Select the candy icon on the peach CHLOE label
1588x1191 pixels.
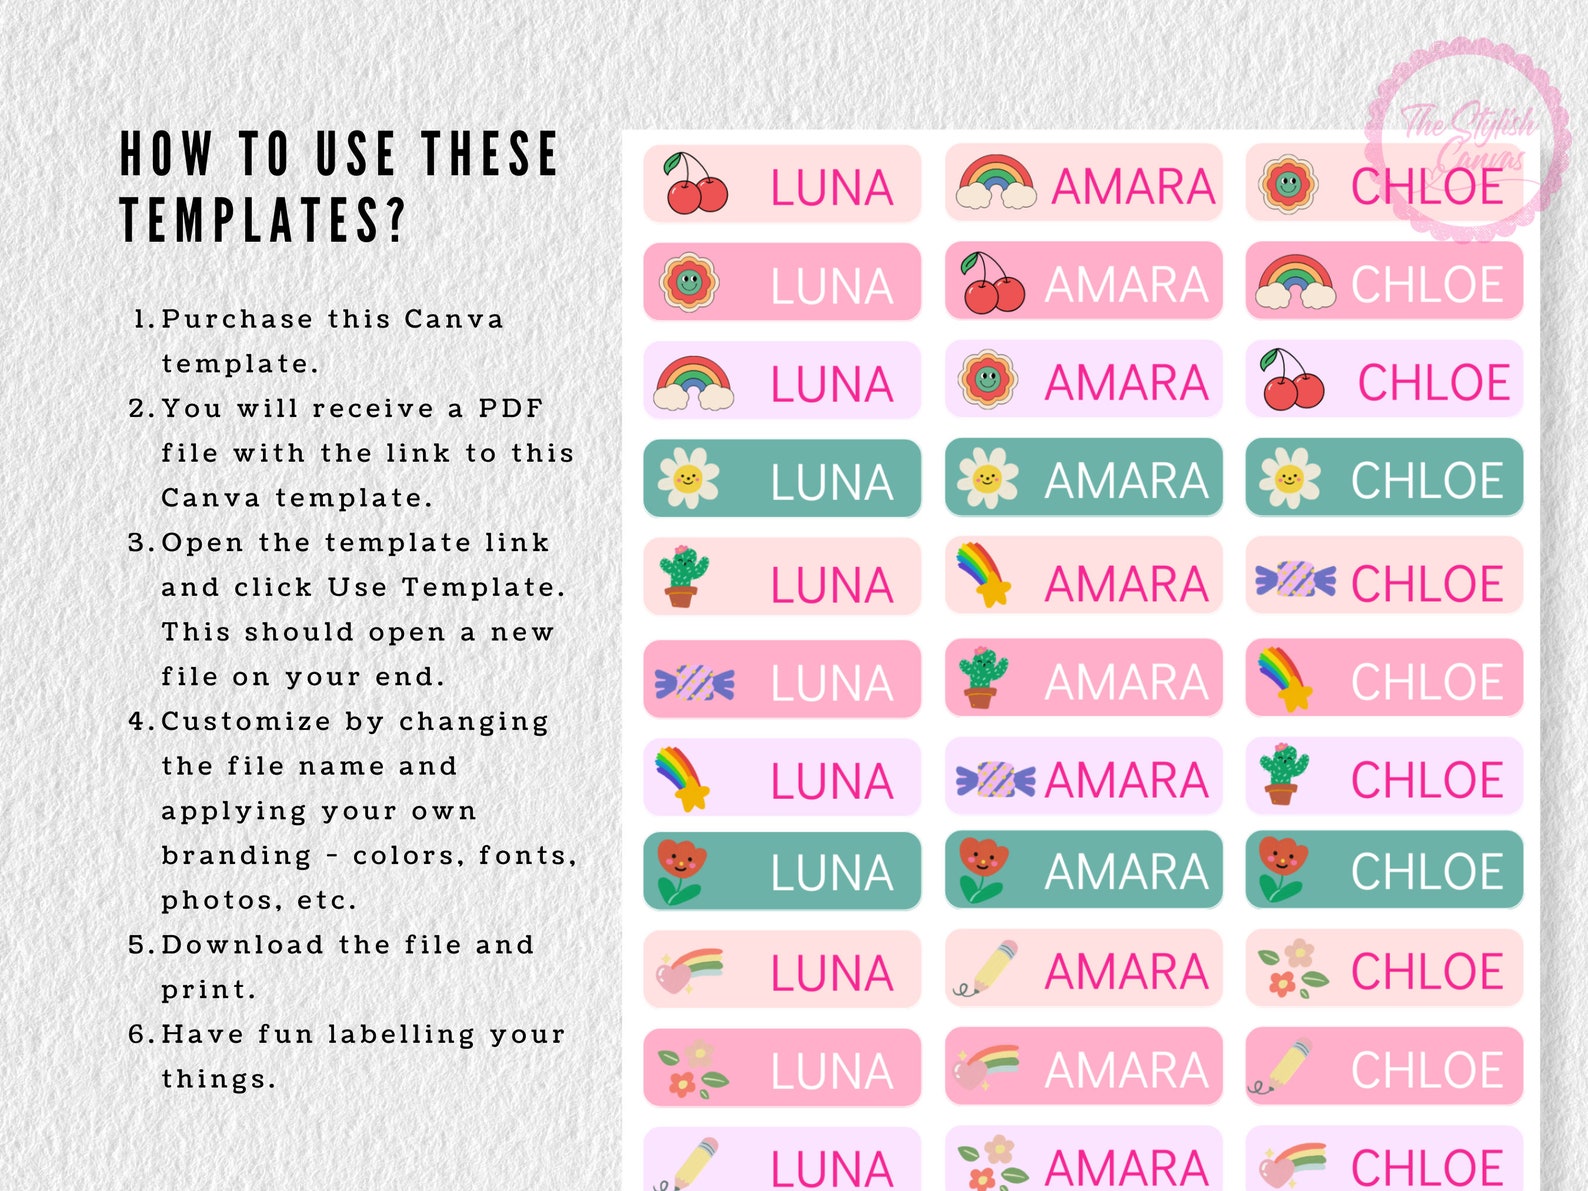(x=1296, y=579)
